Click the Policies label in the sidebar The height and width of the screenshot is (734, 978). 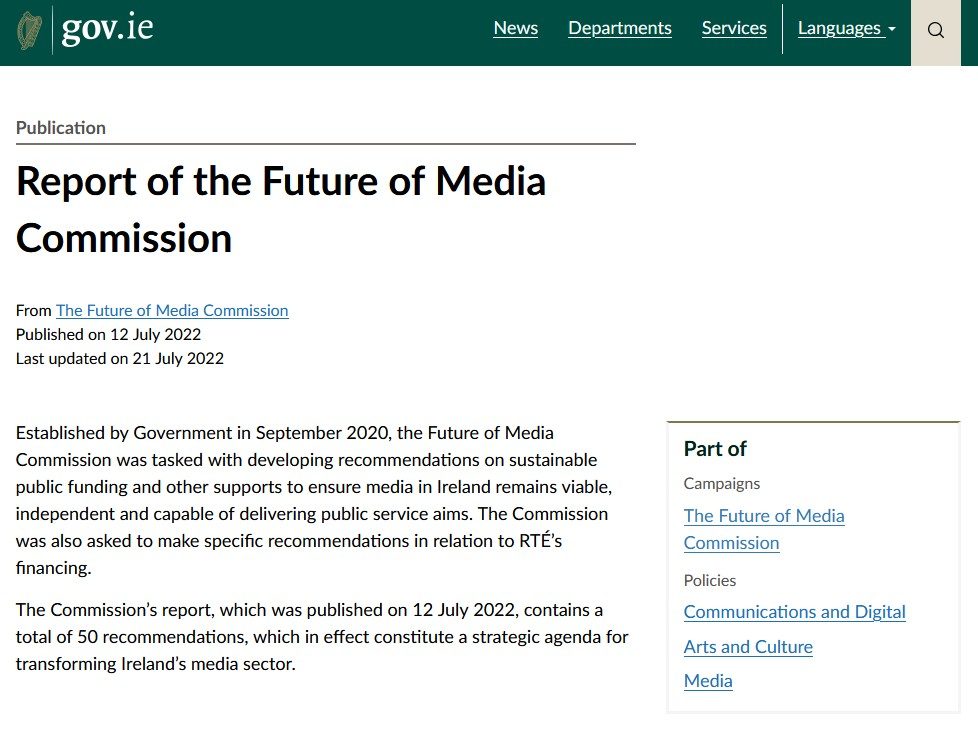click(710, 580)
